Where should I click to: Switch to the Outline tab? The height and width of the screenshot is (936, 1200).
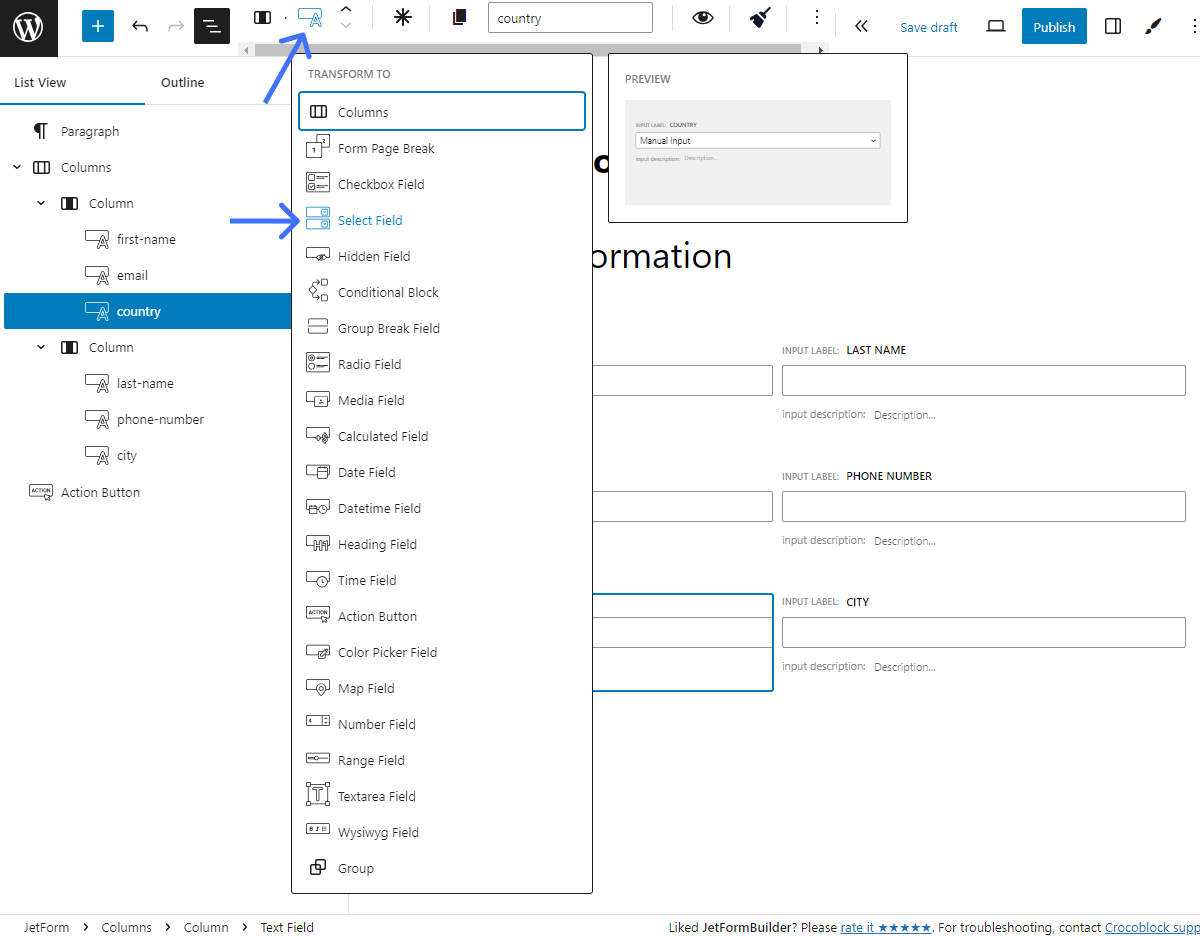pos(182,82)
